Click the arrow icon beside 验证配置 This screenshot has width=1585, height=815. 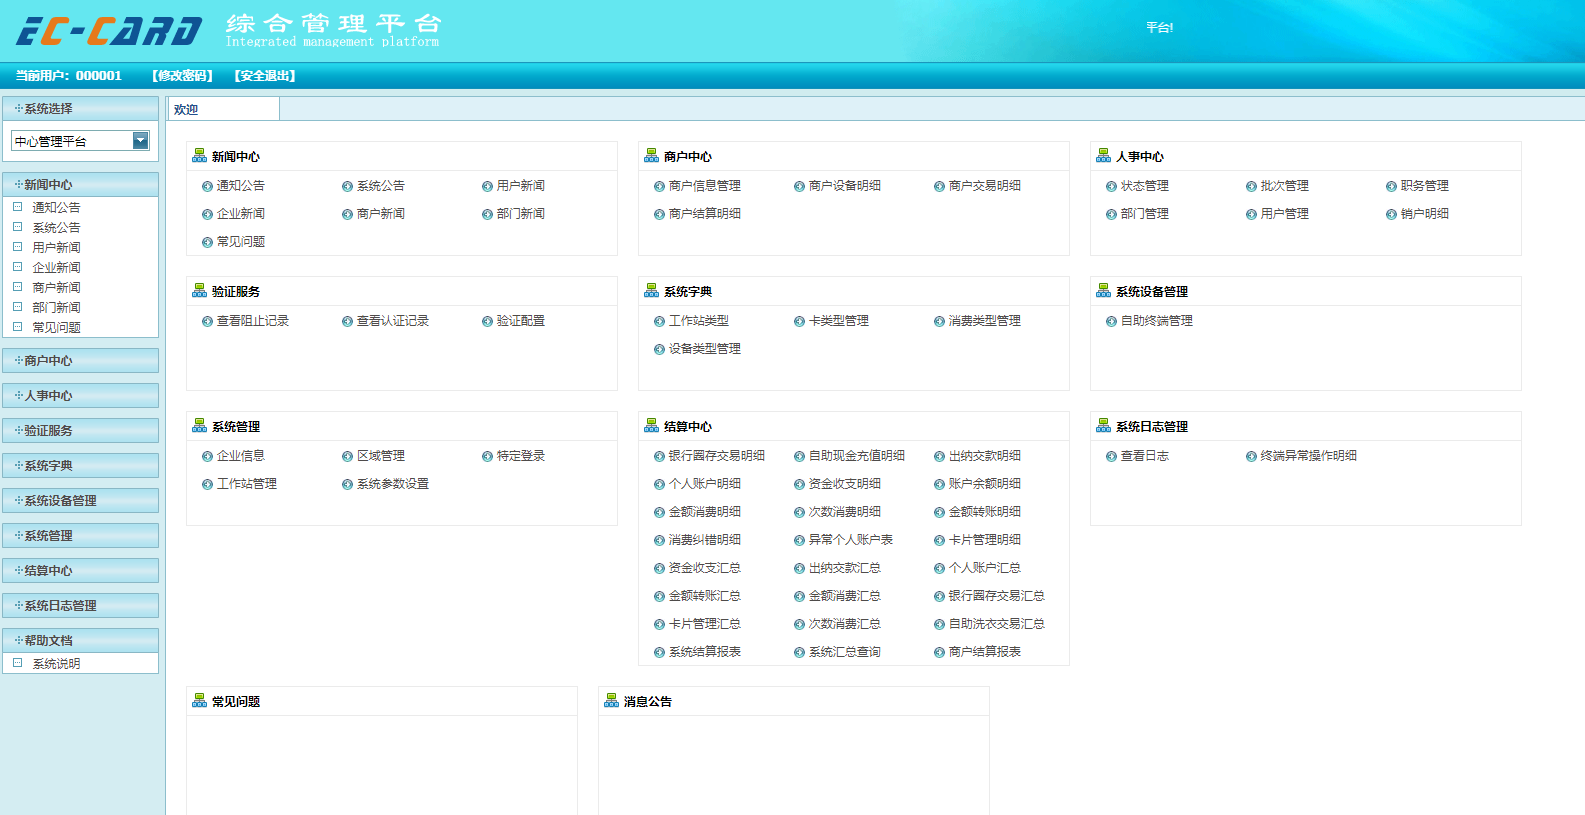click(488, 321)
